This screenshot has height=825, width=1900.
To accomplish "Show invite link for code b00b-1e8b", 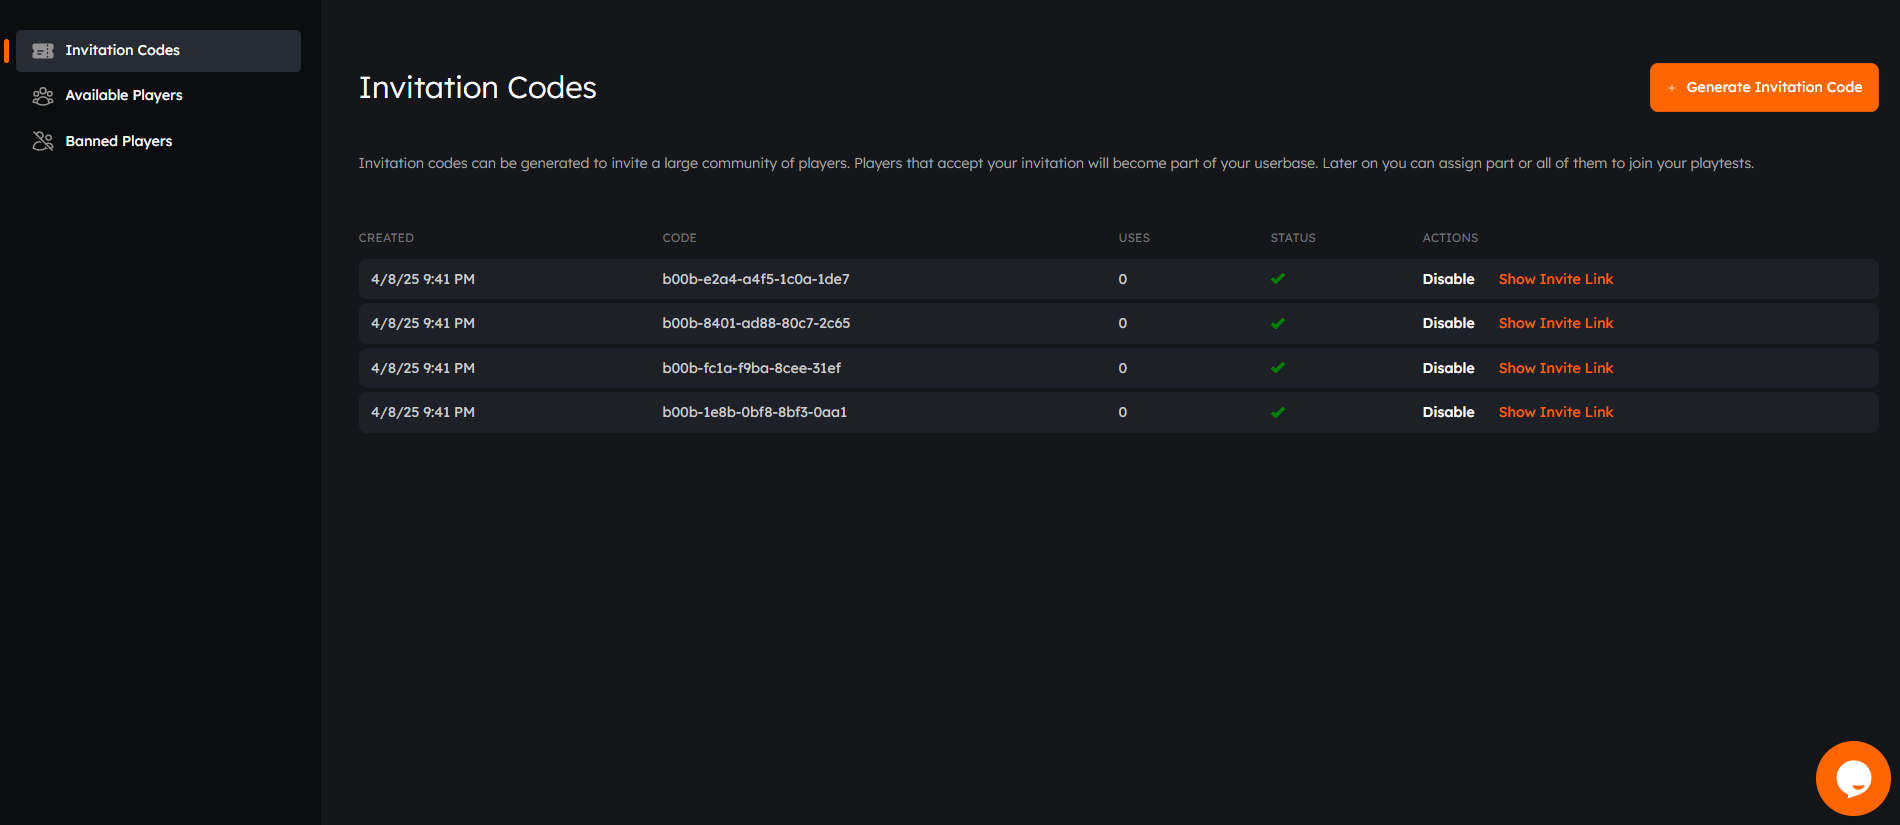I will click(x=1556, y=412).
